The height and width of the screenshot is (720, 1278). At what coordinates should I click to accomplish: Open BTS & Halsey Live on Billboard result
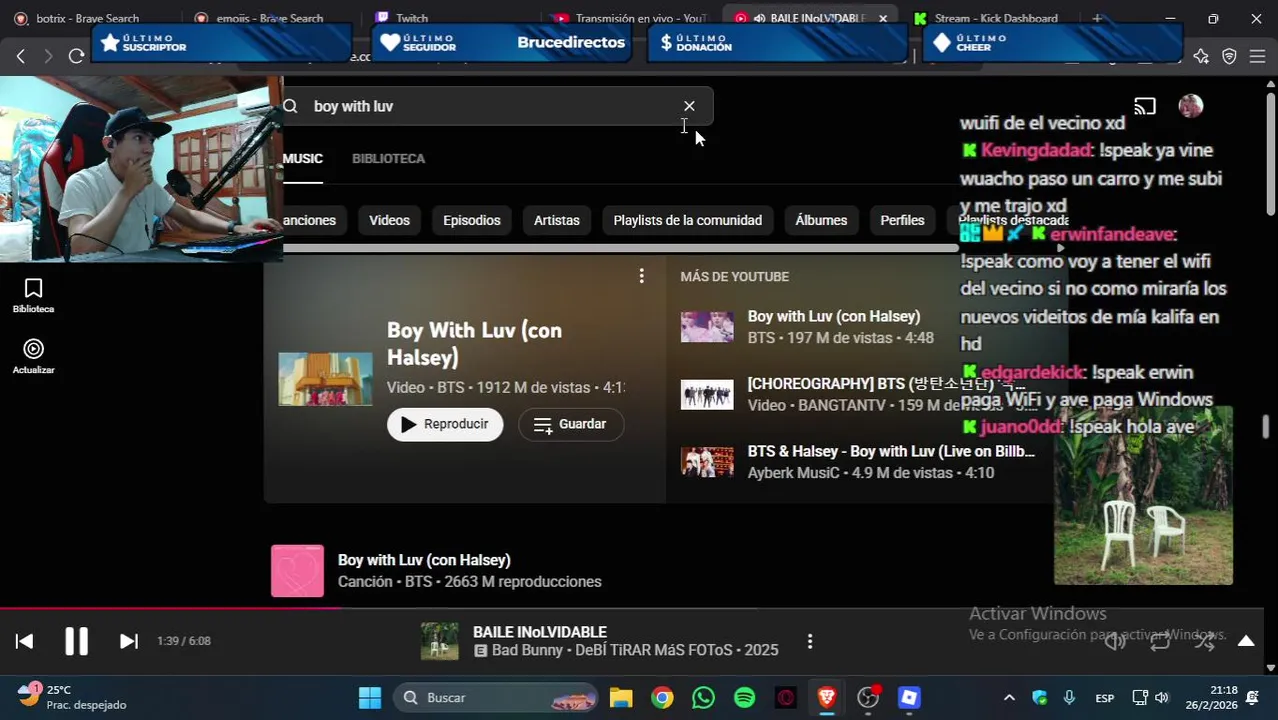click(x=891, y=451)
